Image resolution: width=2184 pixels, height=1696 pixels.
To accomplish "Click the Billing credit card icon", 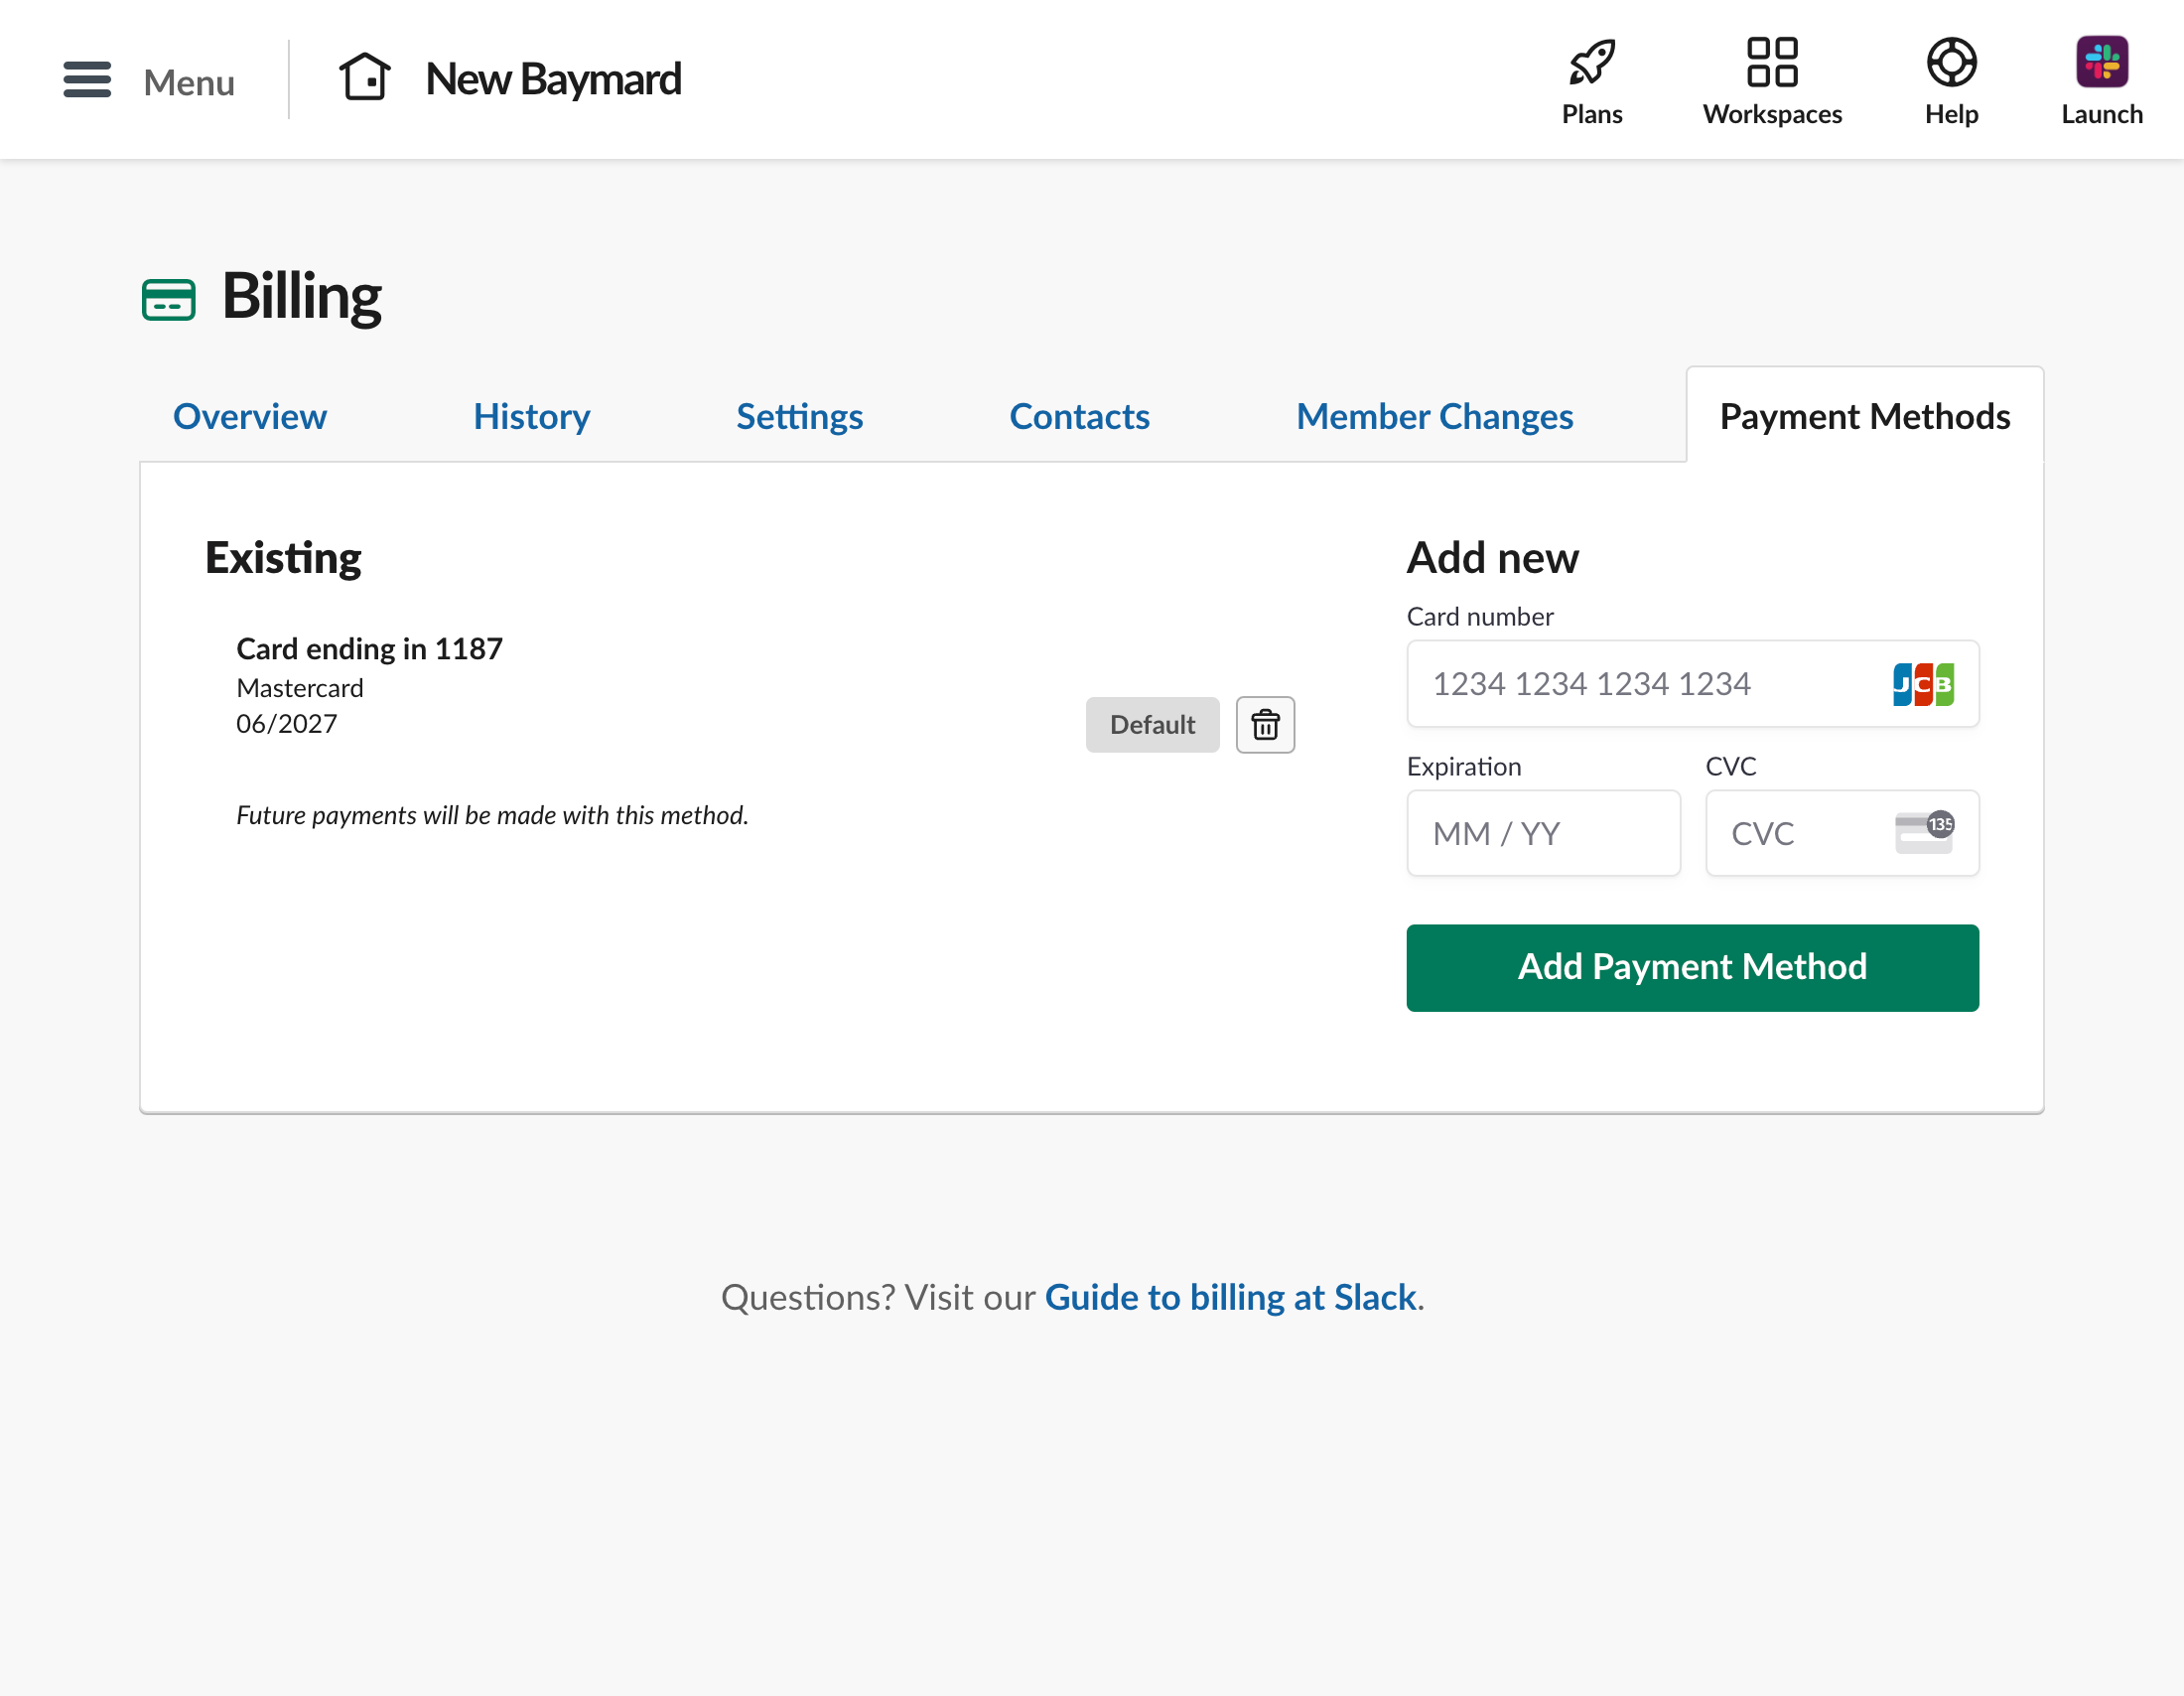I will click(x=167, y=297).
